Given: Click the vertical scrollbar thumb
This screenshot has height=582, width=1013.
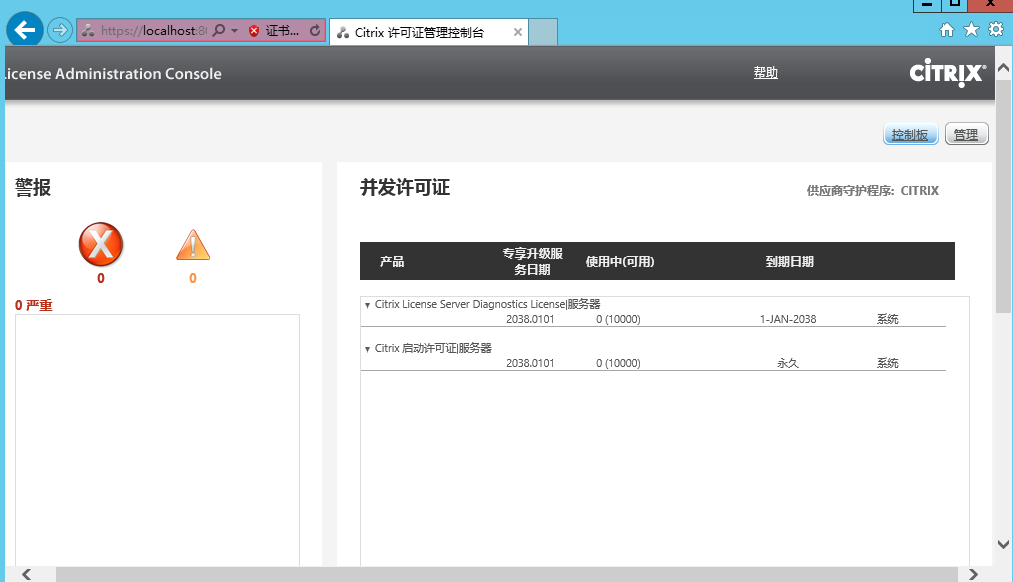Looking at the screenshot, I should pyautogui.click(x=1003, y=197).
